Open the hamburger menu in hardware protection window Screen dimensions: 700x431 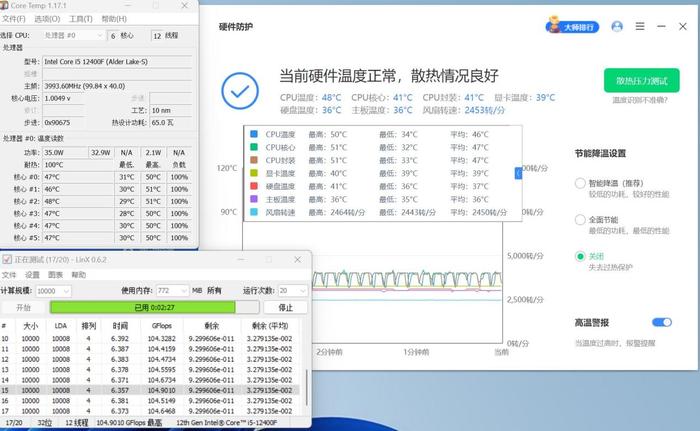coord(640,26)
